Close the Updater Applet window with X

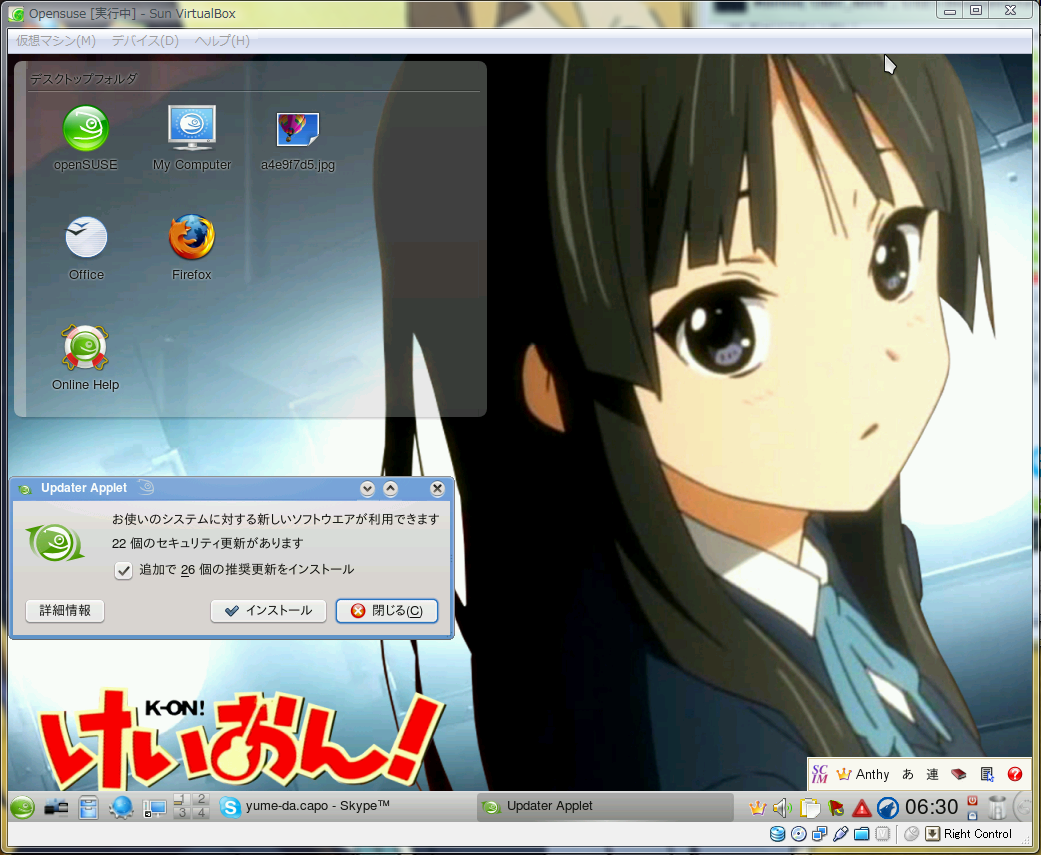pos(437,489)
